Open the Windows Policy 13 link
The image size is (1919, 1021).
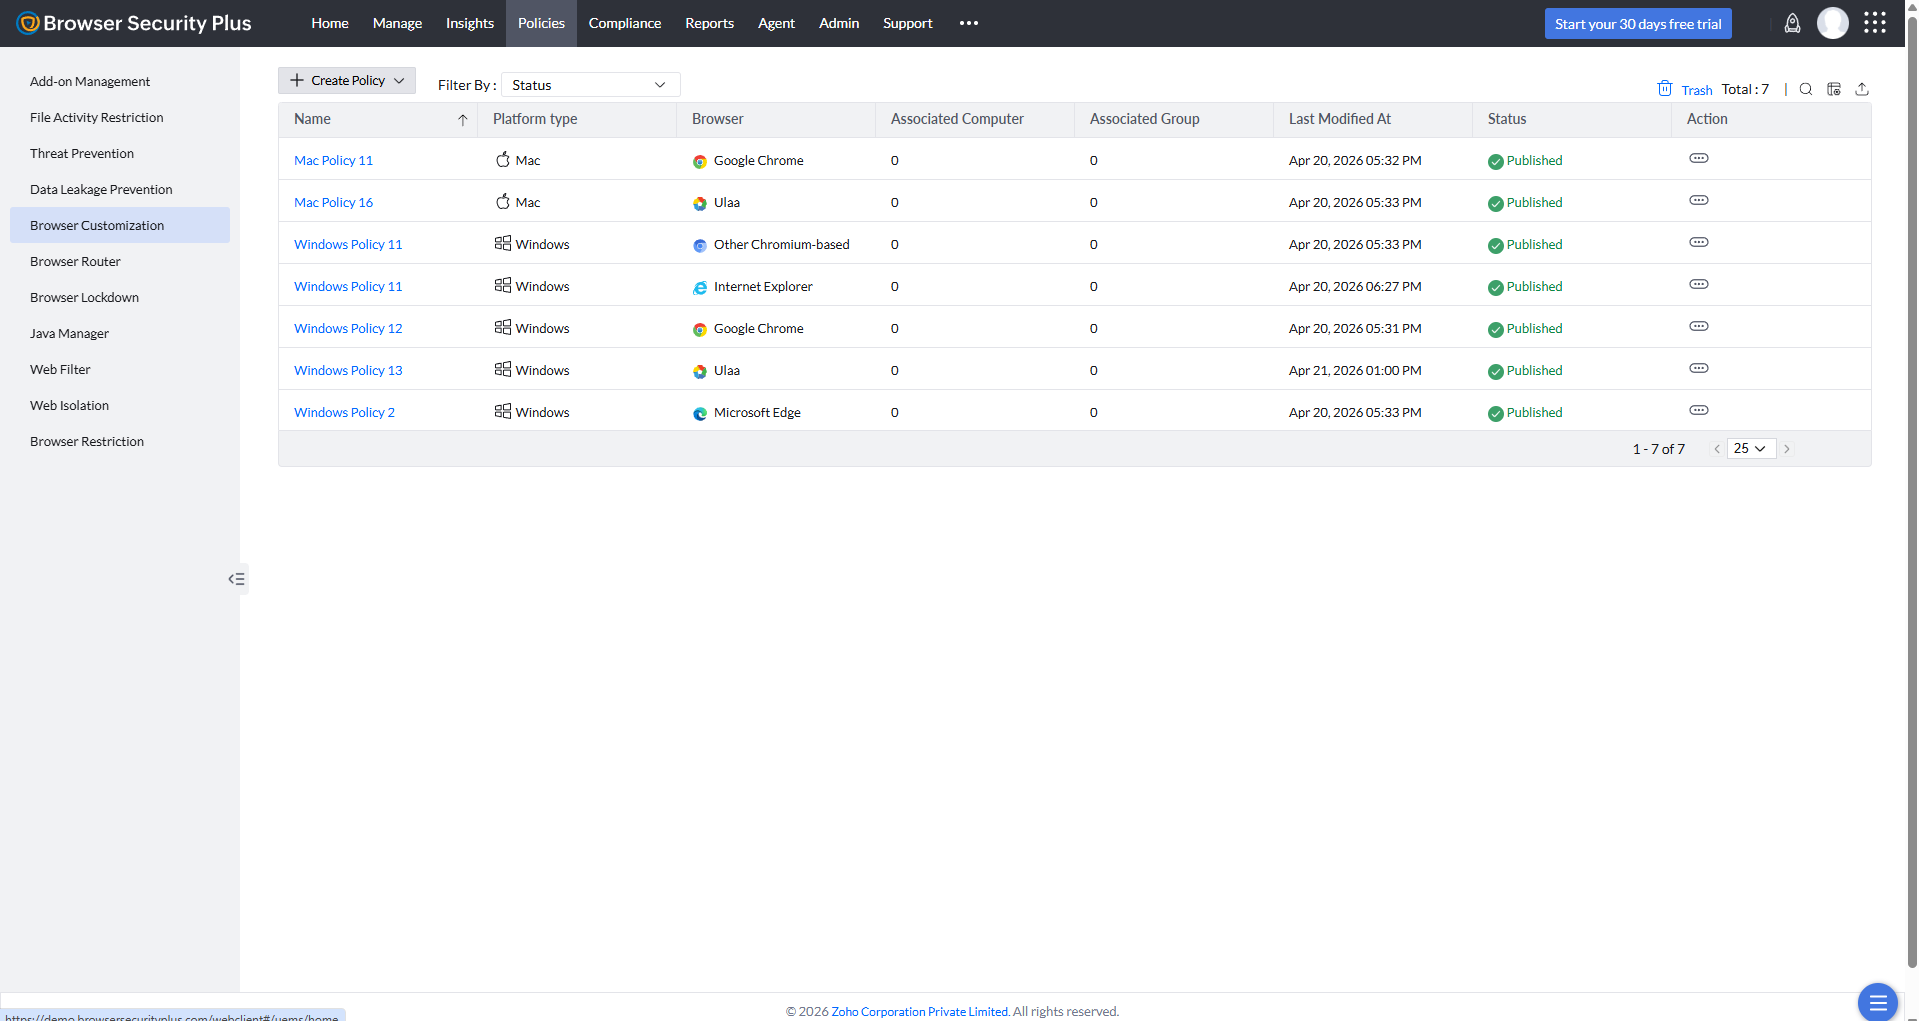coord(348,370)
